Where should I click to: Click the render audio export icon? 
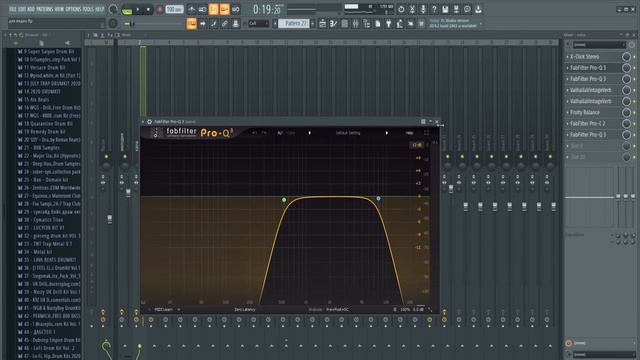point(456,9)
